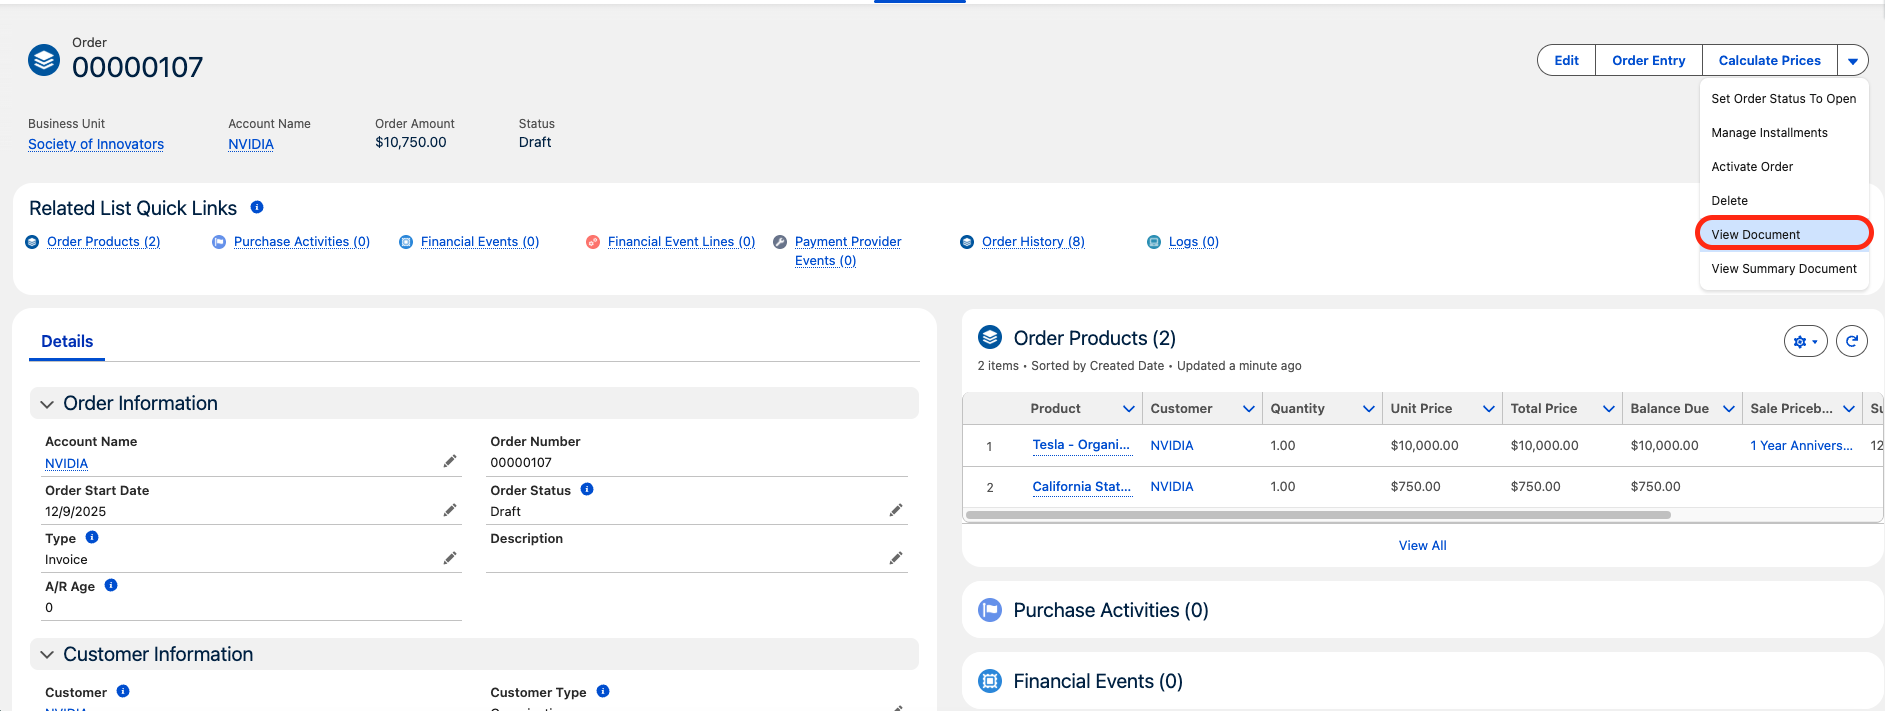Open NVIDIA account link under Order Information

[x=66, y=463]
